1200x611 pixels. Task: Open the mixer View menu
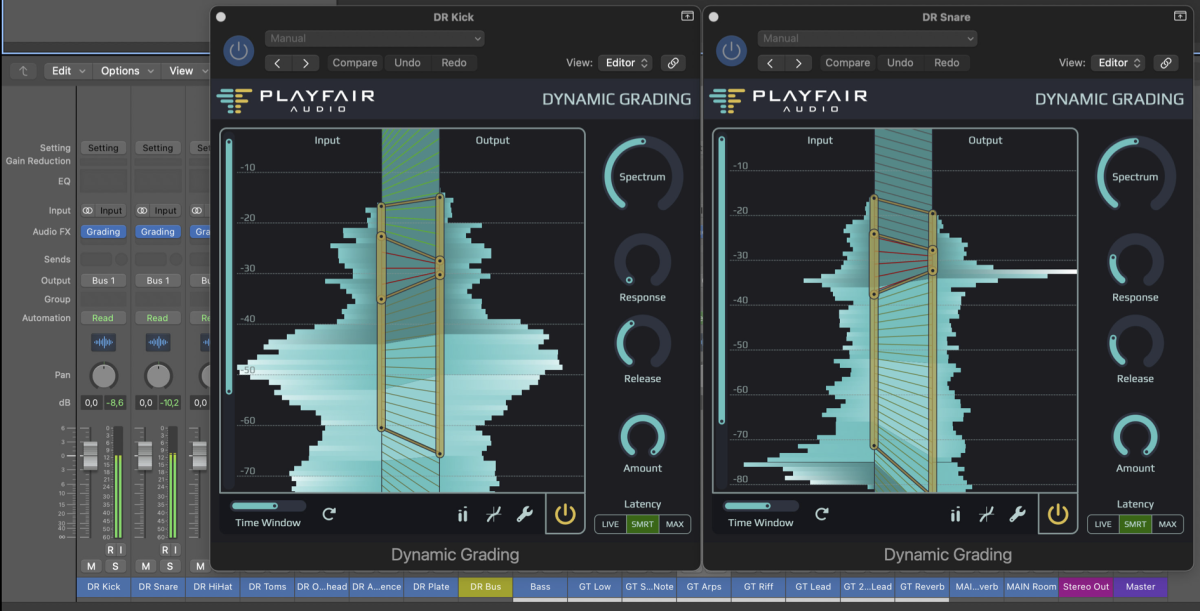tap(186, 71)
